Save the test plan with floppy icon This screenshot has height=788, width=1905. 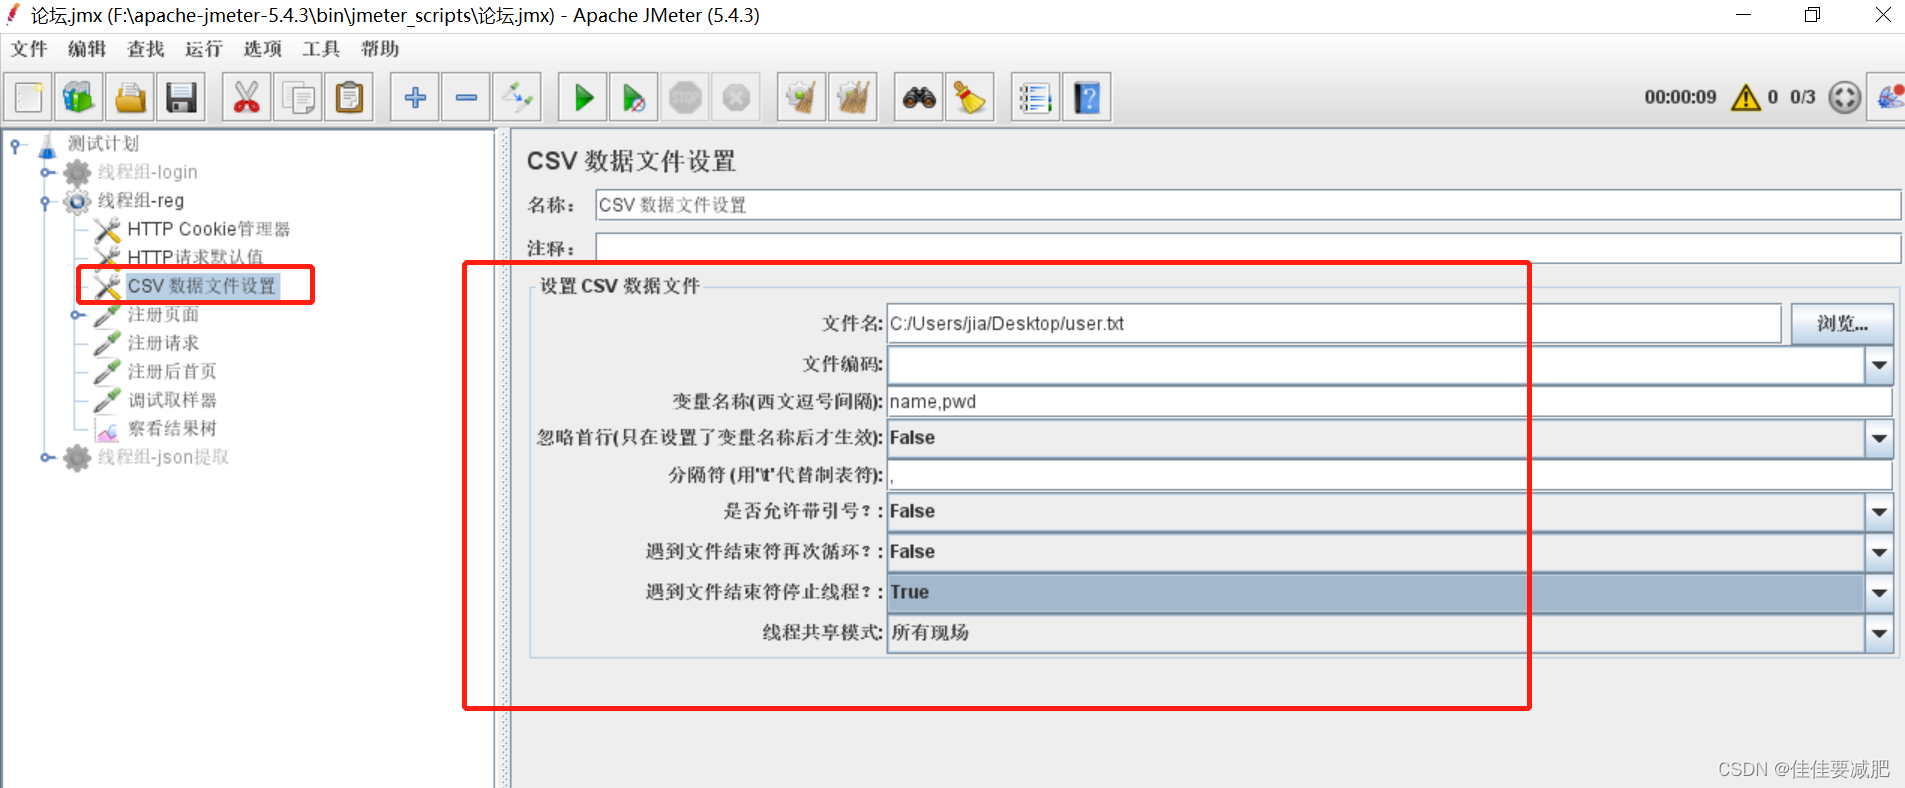click(181, 97)
